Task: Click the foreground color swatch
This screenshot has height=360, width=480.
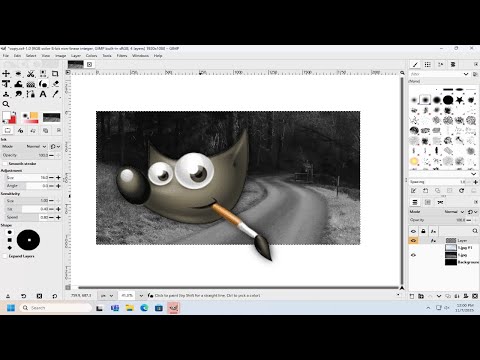Action: click(x=6, y=116)
